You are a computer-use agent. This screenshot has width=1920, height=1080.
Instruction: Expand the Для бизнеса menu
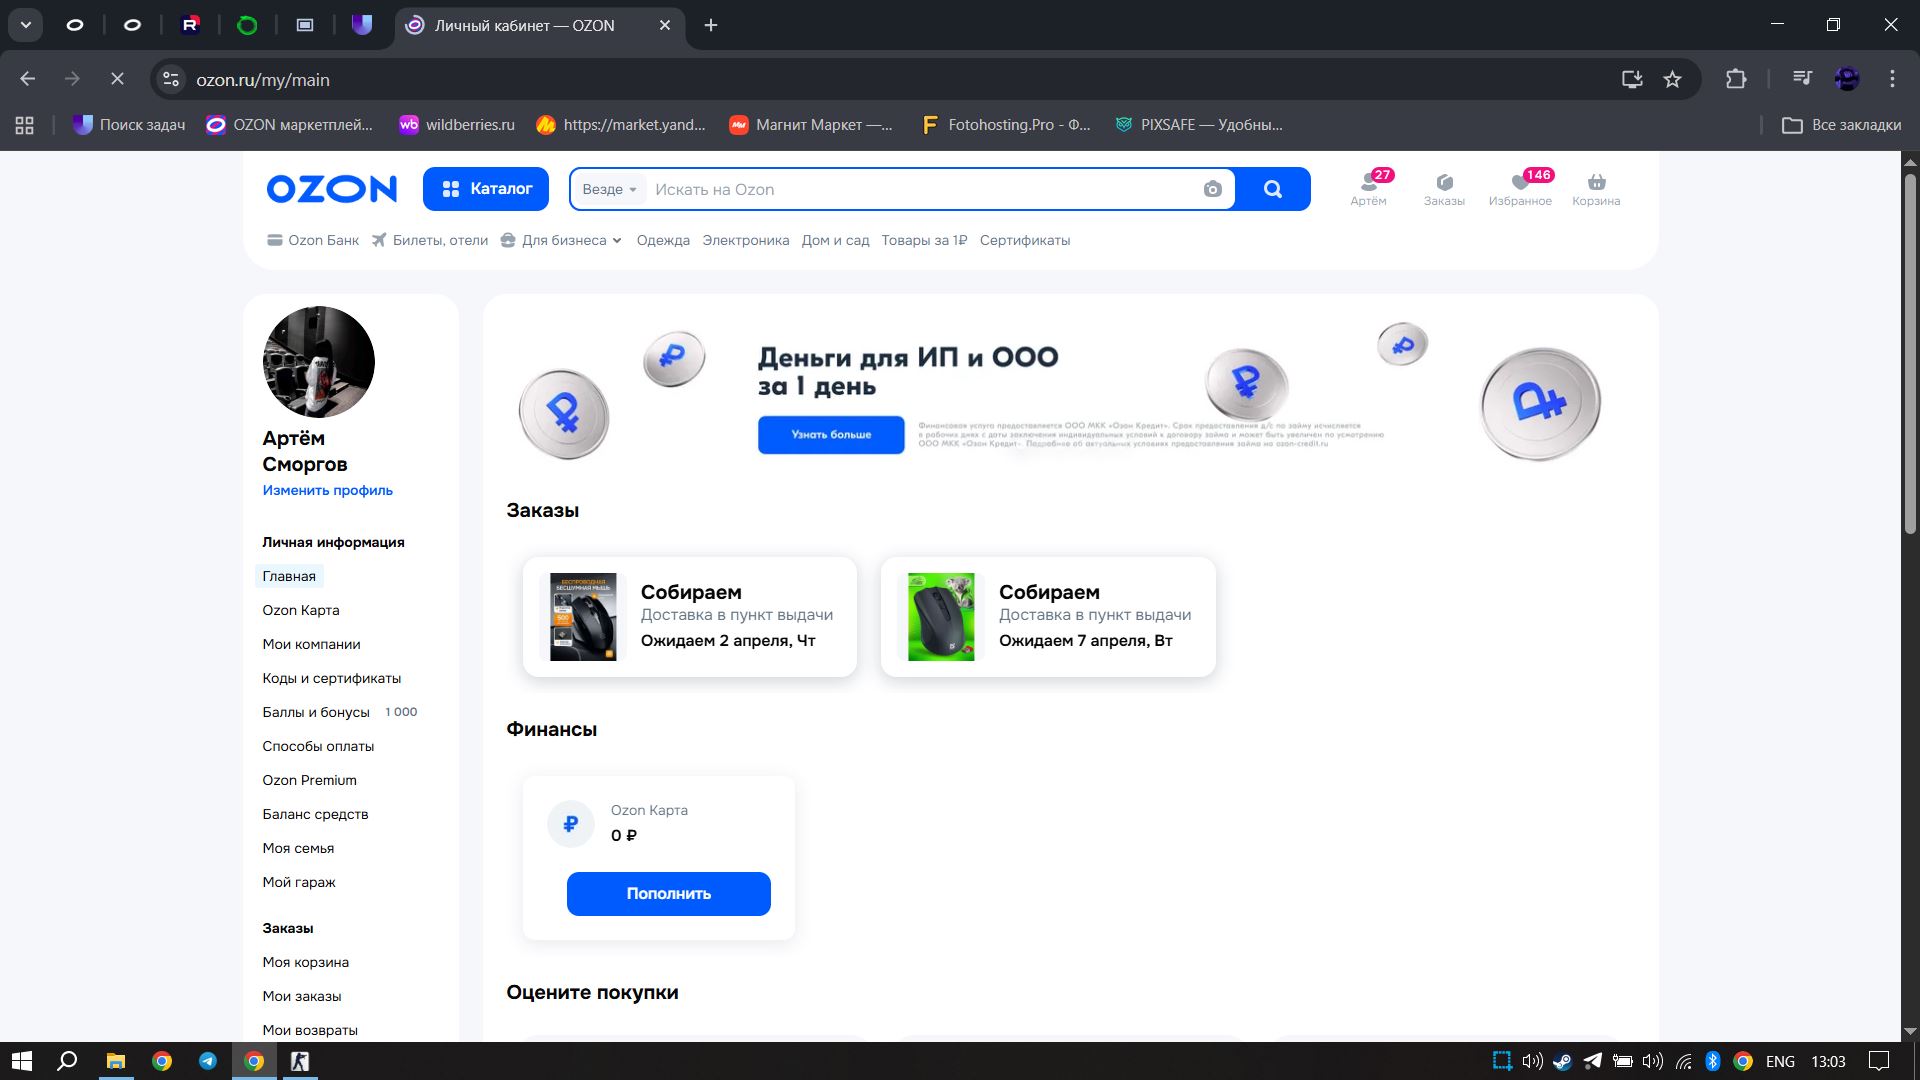(x=563, y=240)
